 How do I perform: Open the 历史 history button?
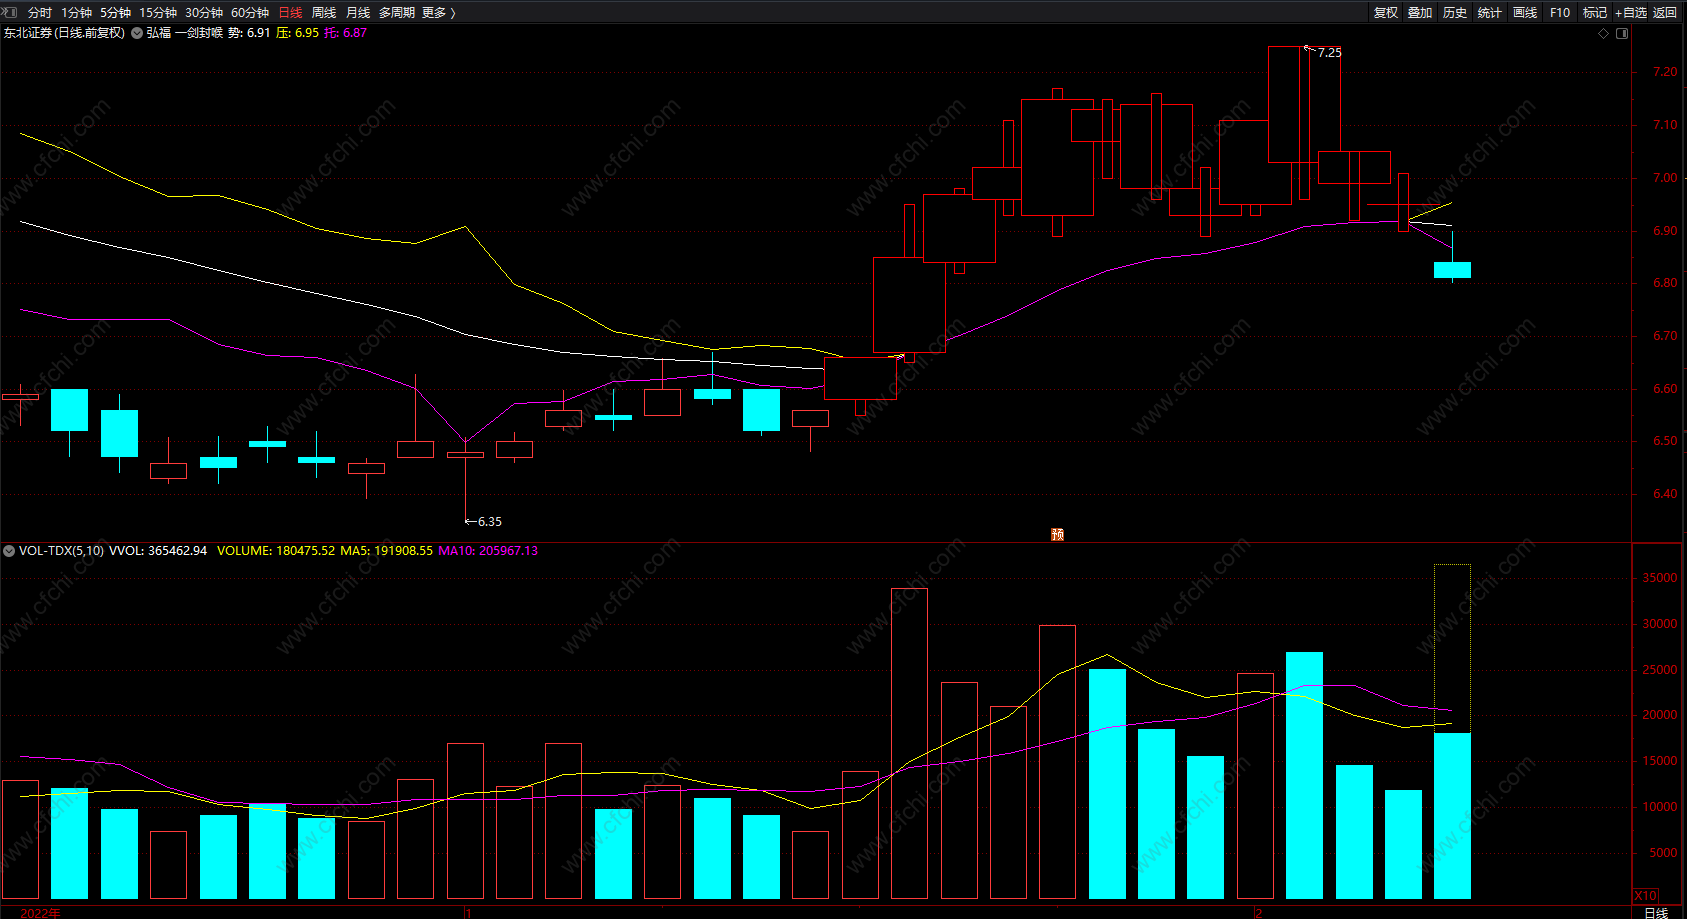tap(1455, 13)
